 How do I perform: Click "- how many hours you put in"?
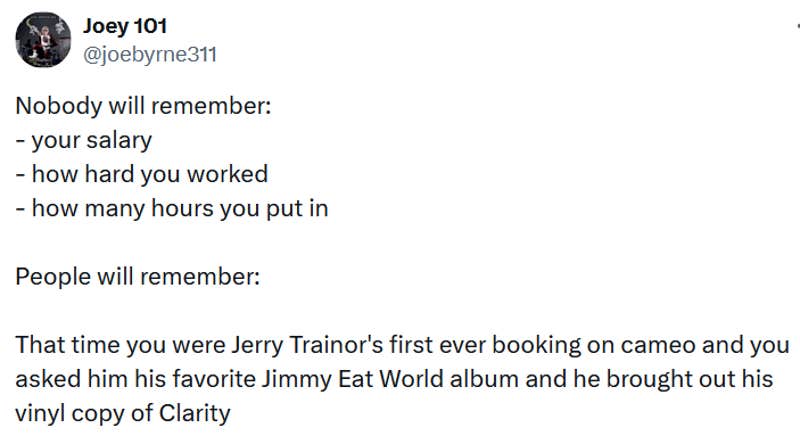pos(172,208)
